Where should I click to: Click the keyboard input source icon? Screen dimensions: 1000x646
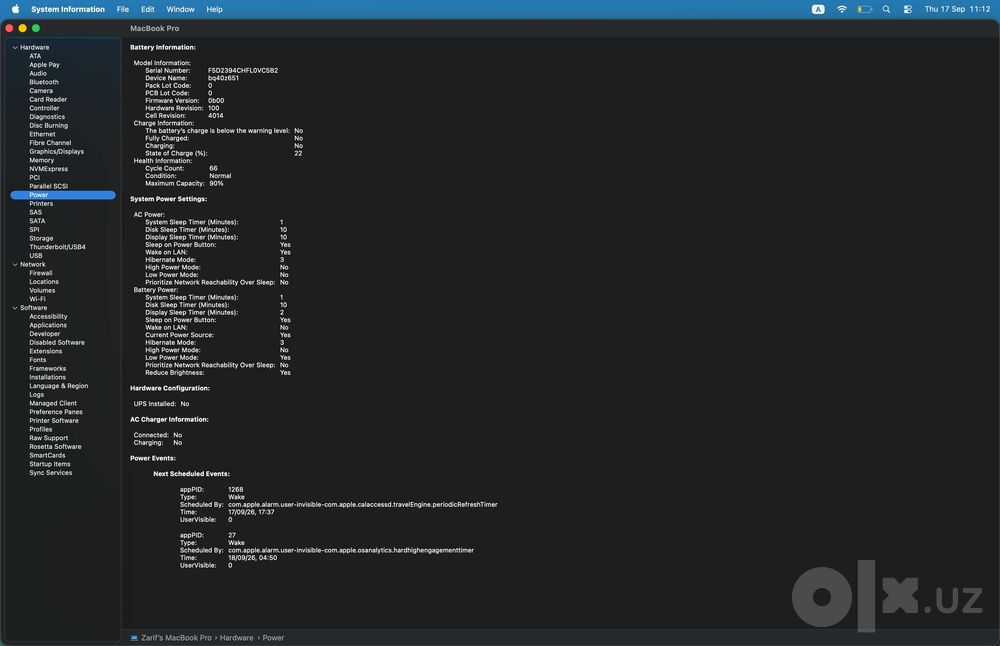click(818, 9)
